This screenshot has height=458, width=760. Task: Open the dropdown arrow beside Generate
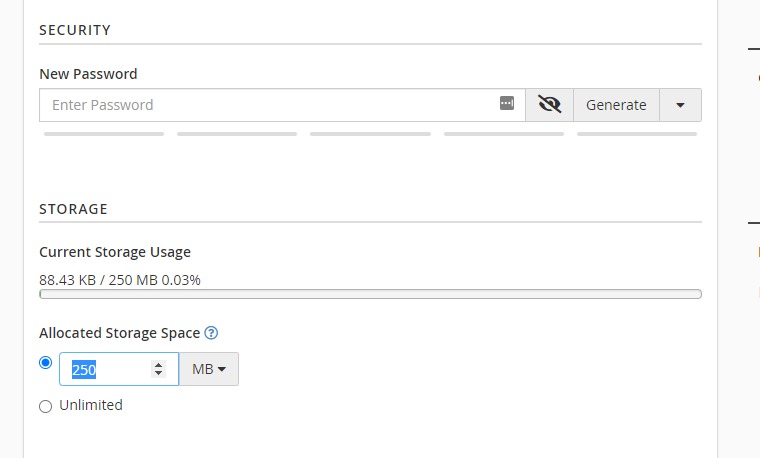(x=680, y=105)
